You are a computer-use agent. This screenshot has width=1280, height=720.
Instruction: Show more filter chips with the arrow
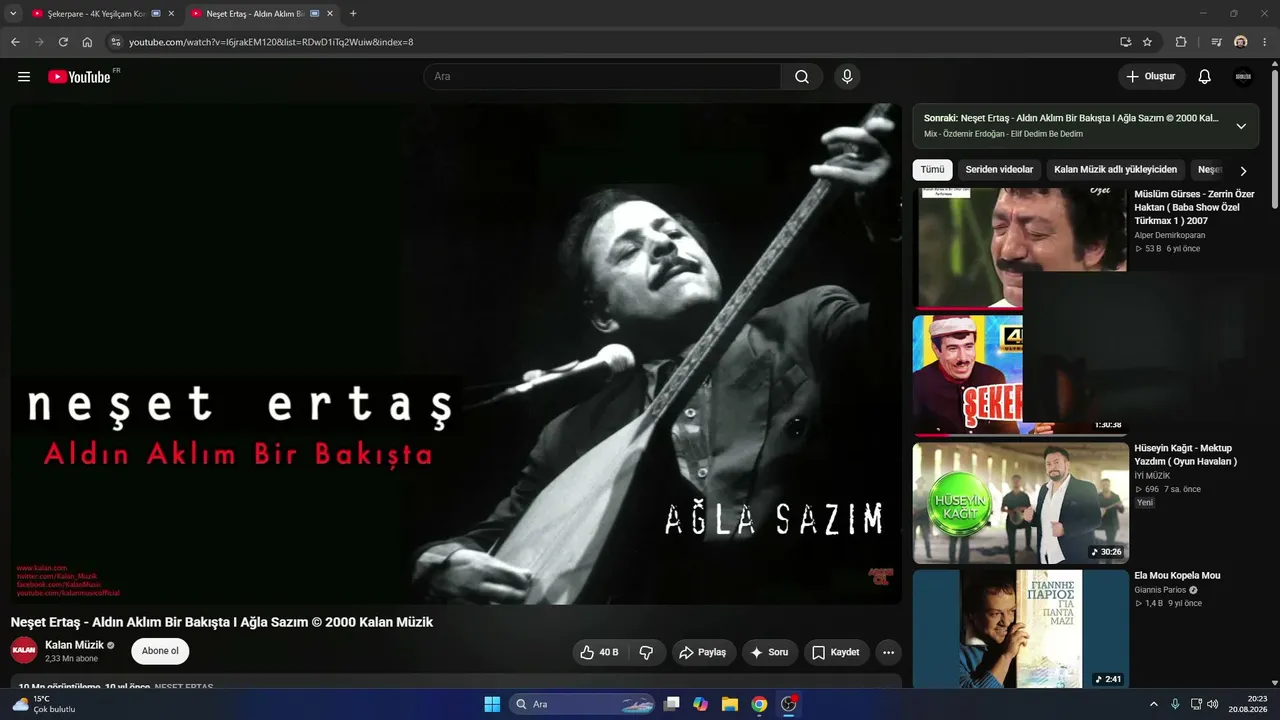1243,171
